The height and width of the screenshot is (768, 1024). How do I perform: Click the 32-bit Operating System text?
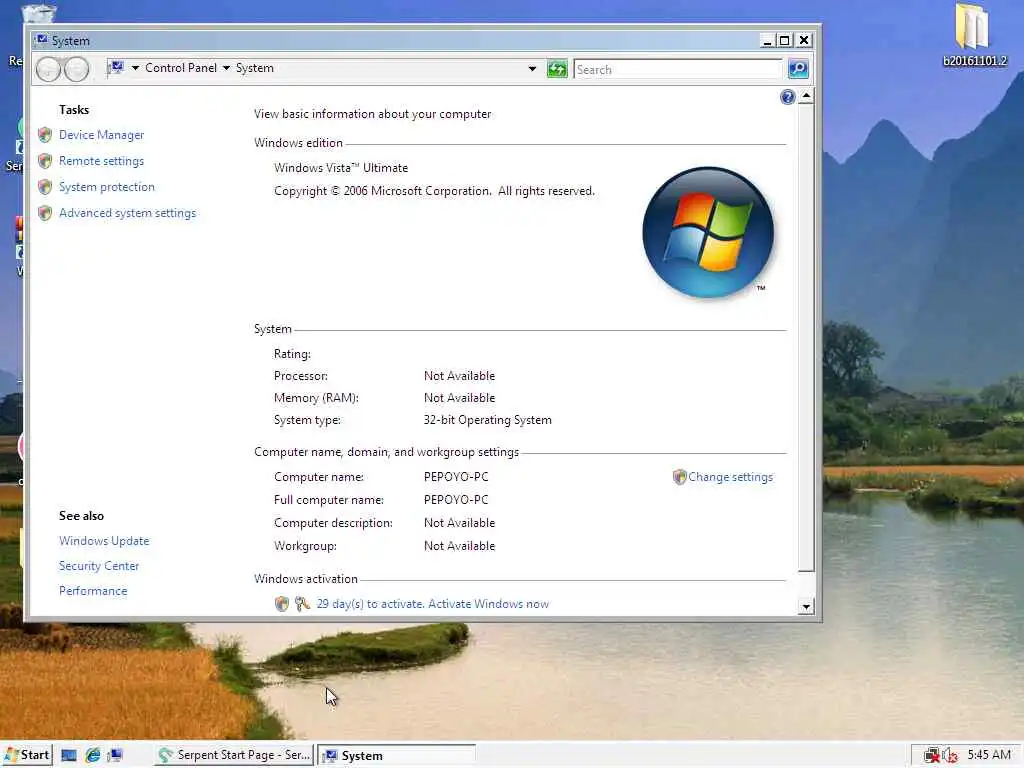[487, 420]
